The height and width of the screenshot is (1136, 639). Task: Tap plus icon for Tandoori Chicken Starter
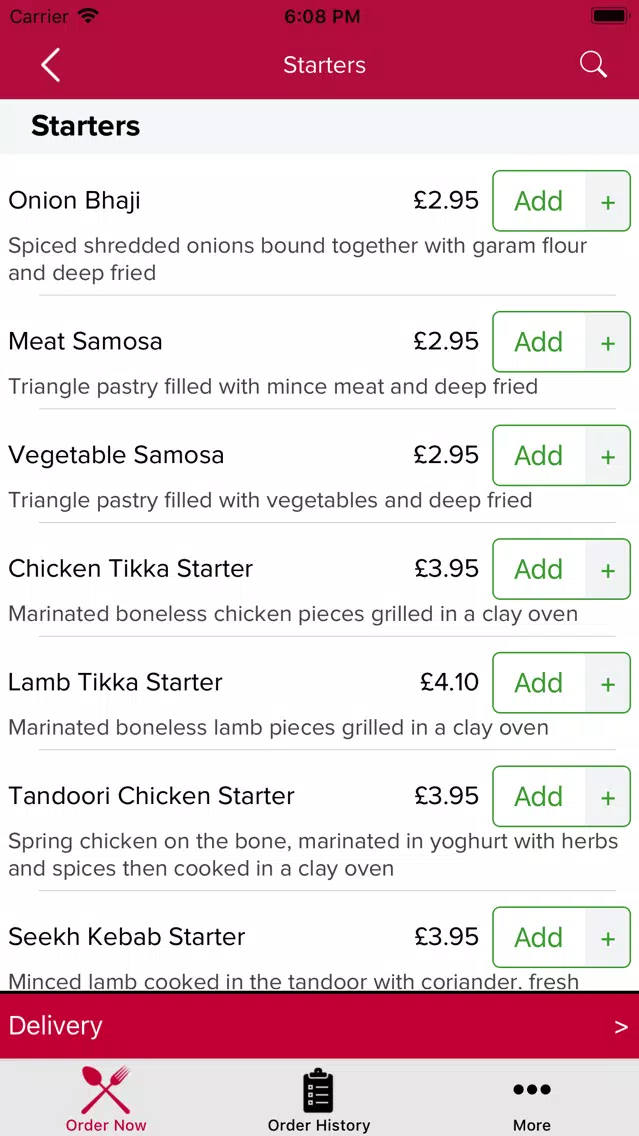[608, 796]
